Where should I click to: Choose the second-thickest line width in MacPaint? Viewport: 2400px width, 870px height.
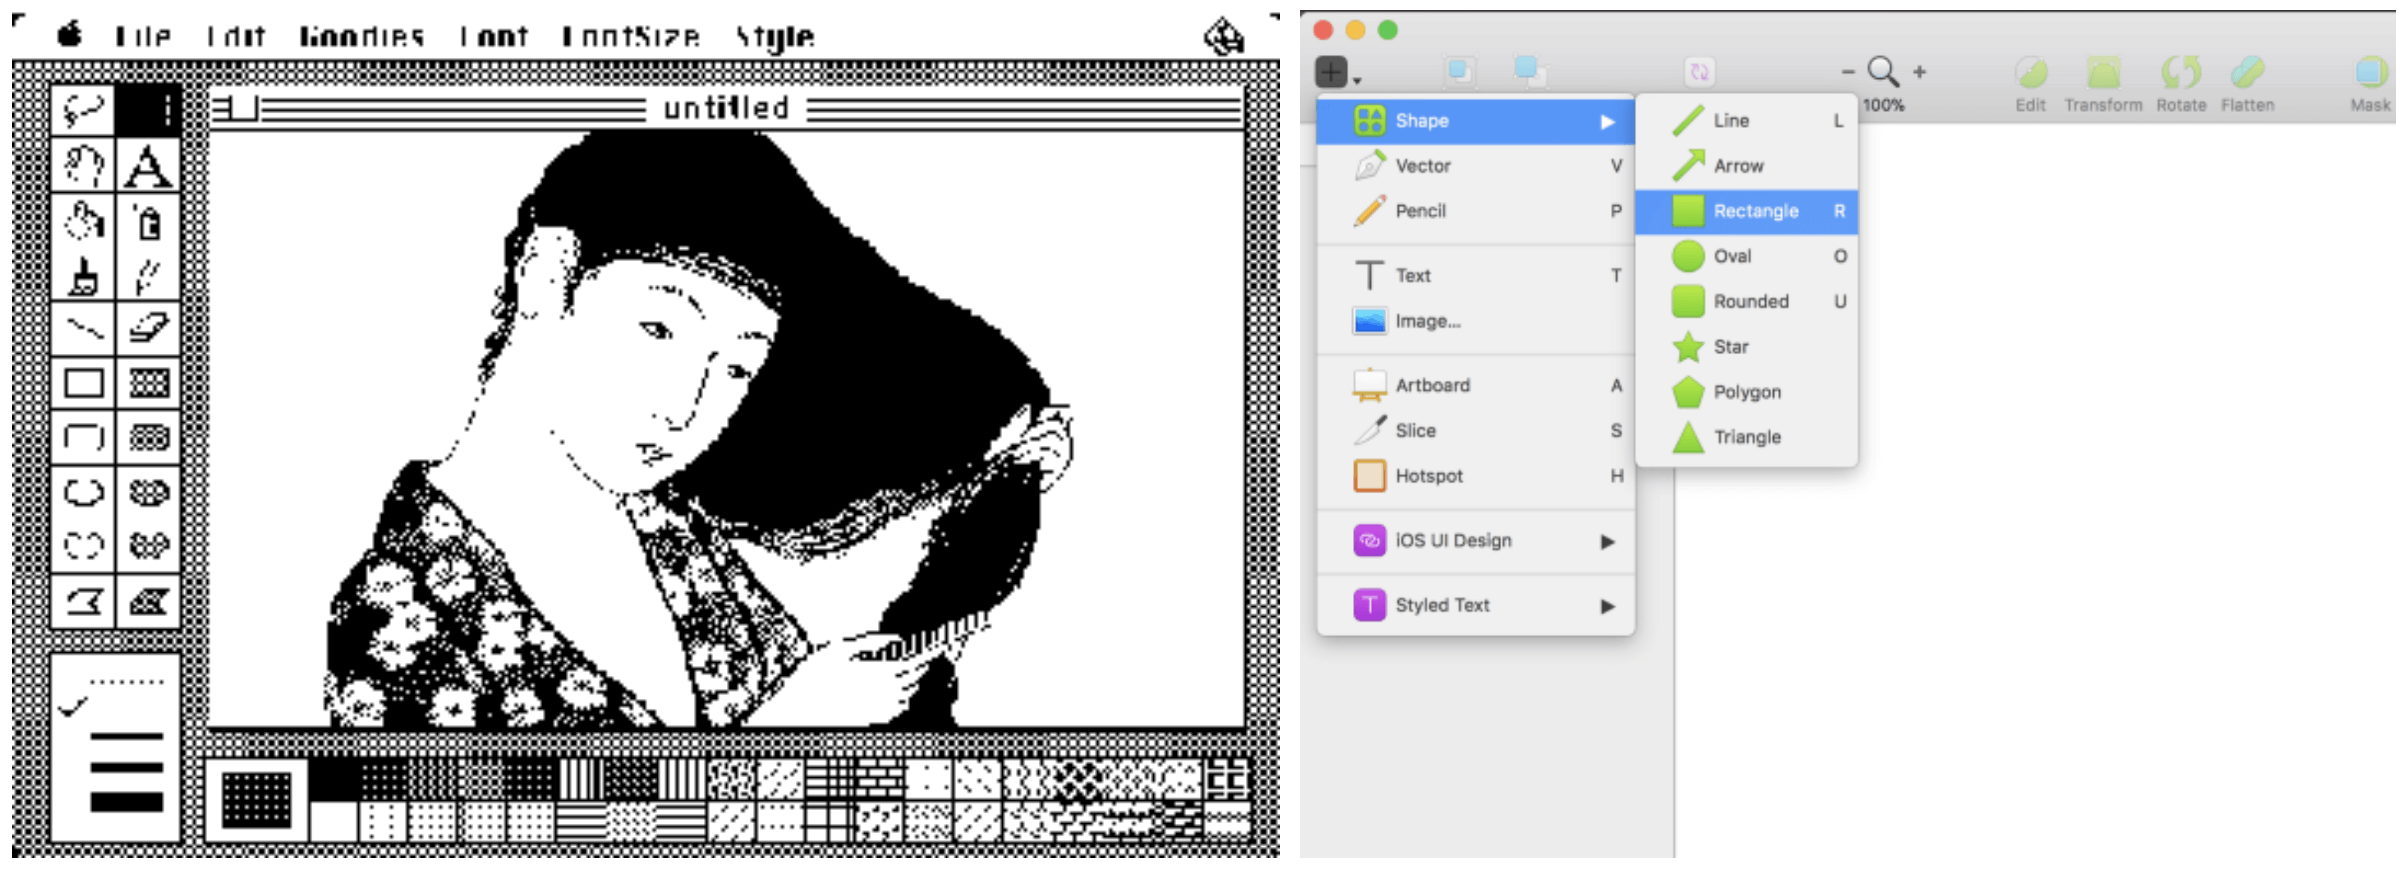click(127, 768)
